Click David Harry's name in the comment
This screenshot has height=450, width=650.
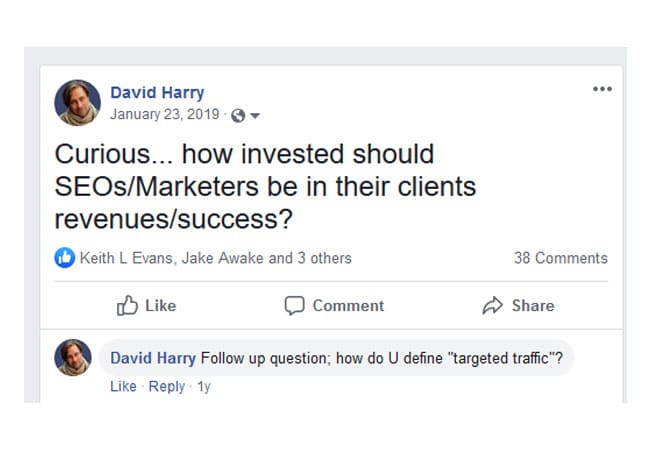click(153, 358)
